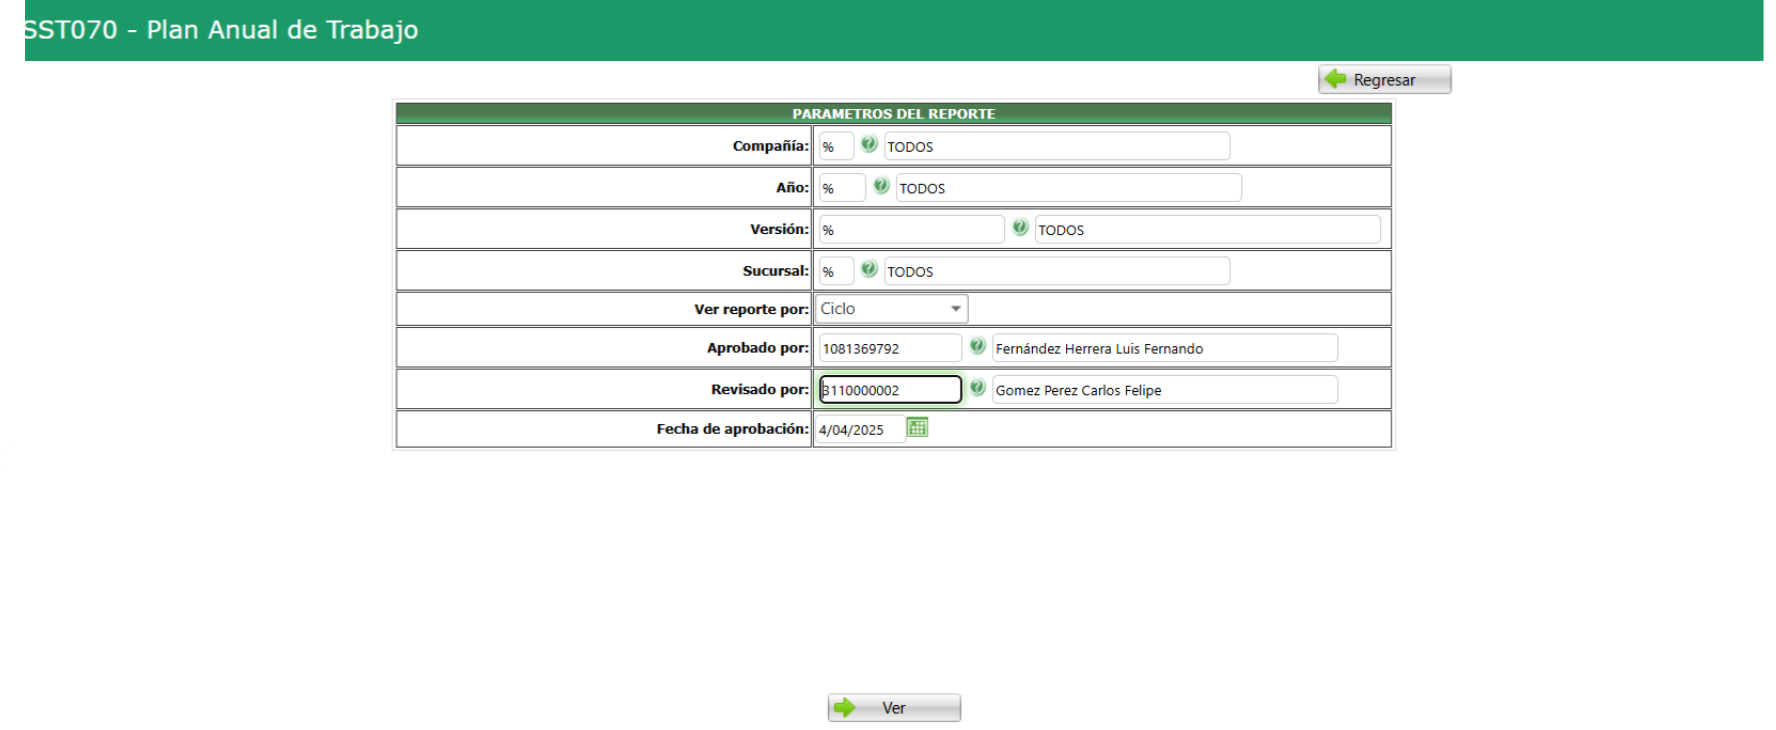
Task: Focus the Sucursal code field
Action: tap(836, 271)
